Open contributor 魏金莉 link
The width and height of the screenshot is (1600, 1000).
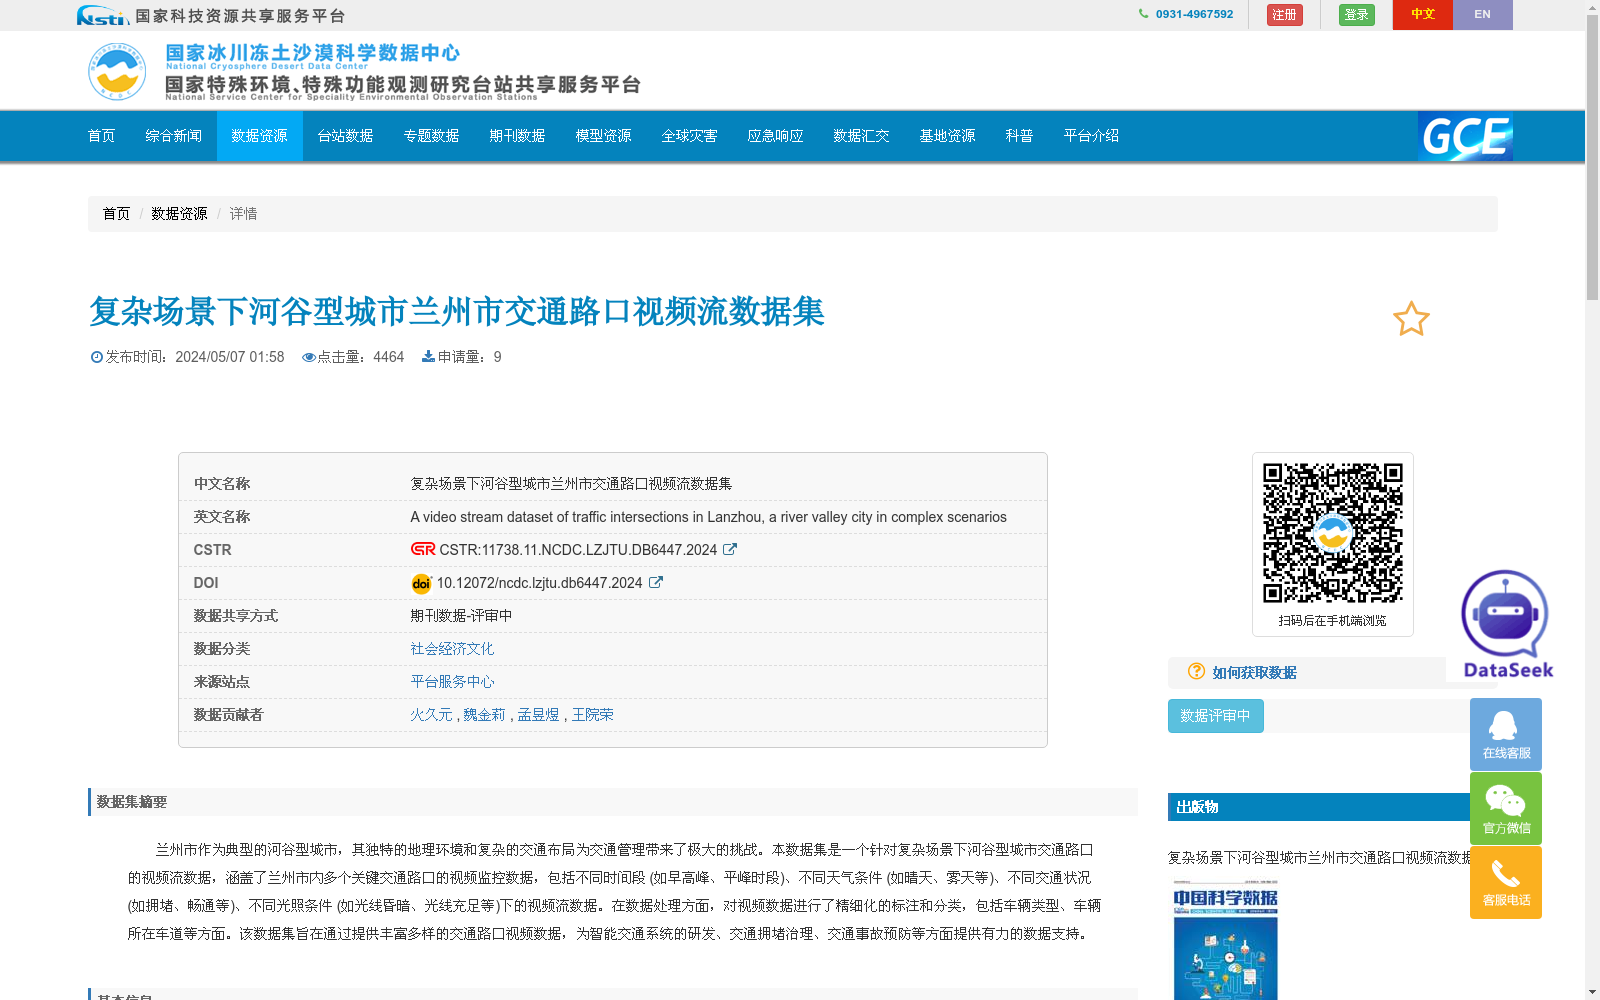tap(485, 715)
